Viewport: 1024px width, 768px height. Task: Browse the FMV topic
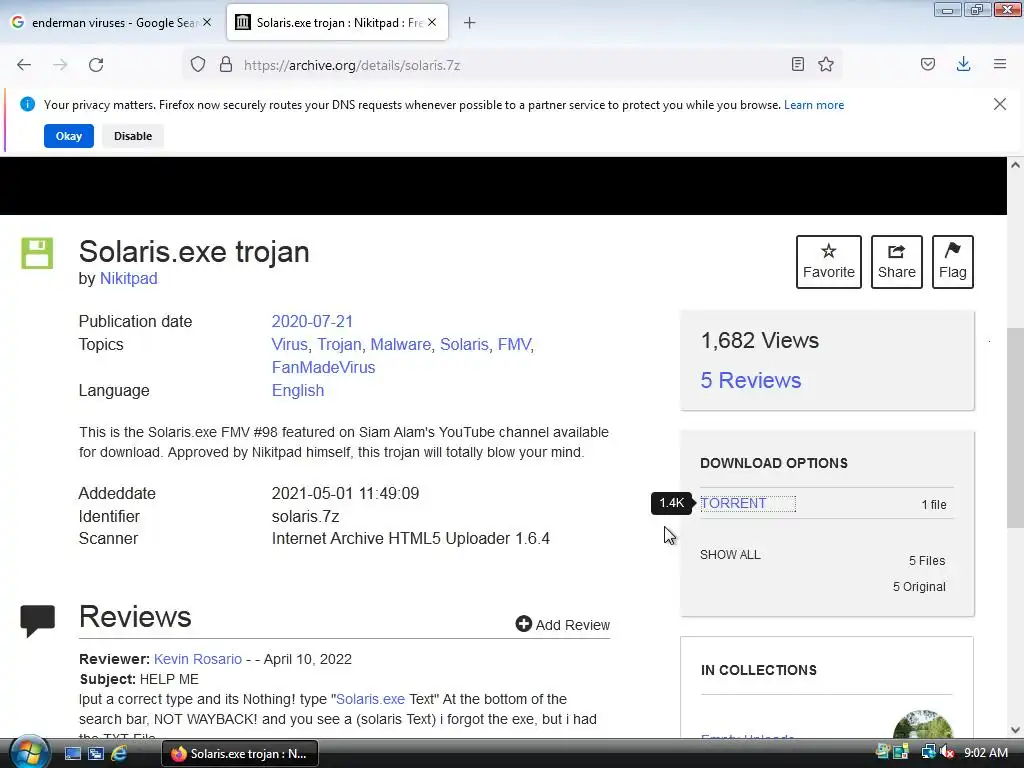(x=515, y=344)
